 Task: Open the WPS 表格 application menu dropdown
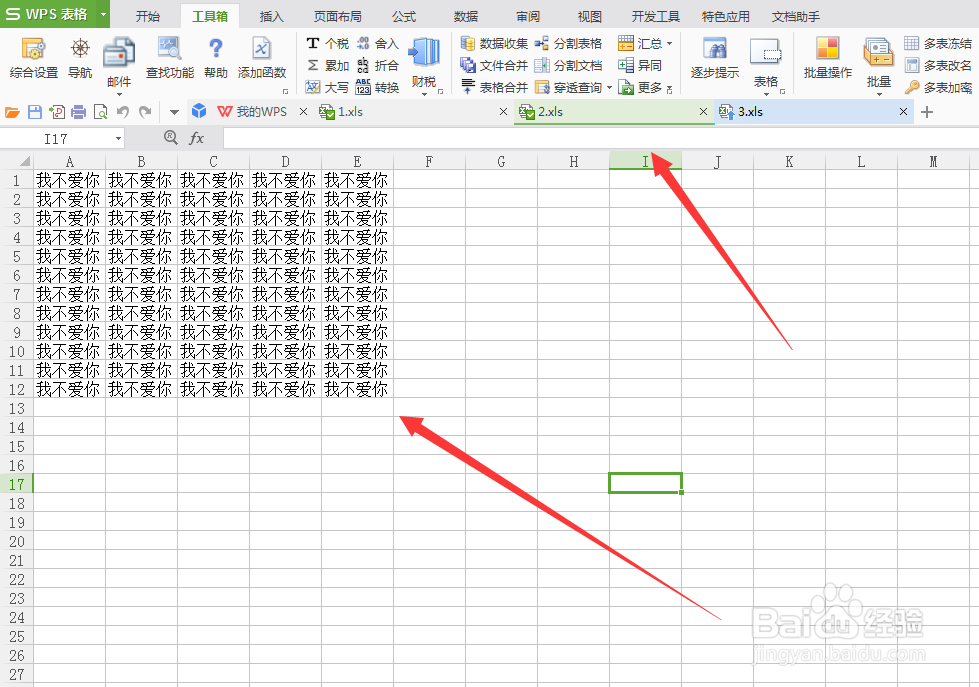pos(103,14)
